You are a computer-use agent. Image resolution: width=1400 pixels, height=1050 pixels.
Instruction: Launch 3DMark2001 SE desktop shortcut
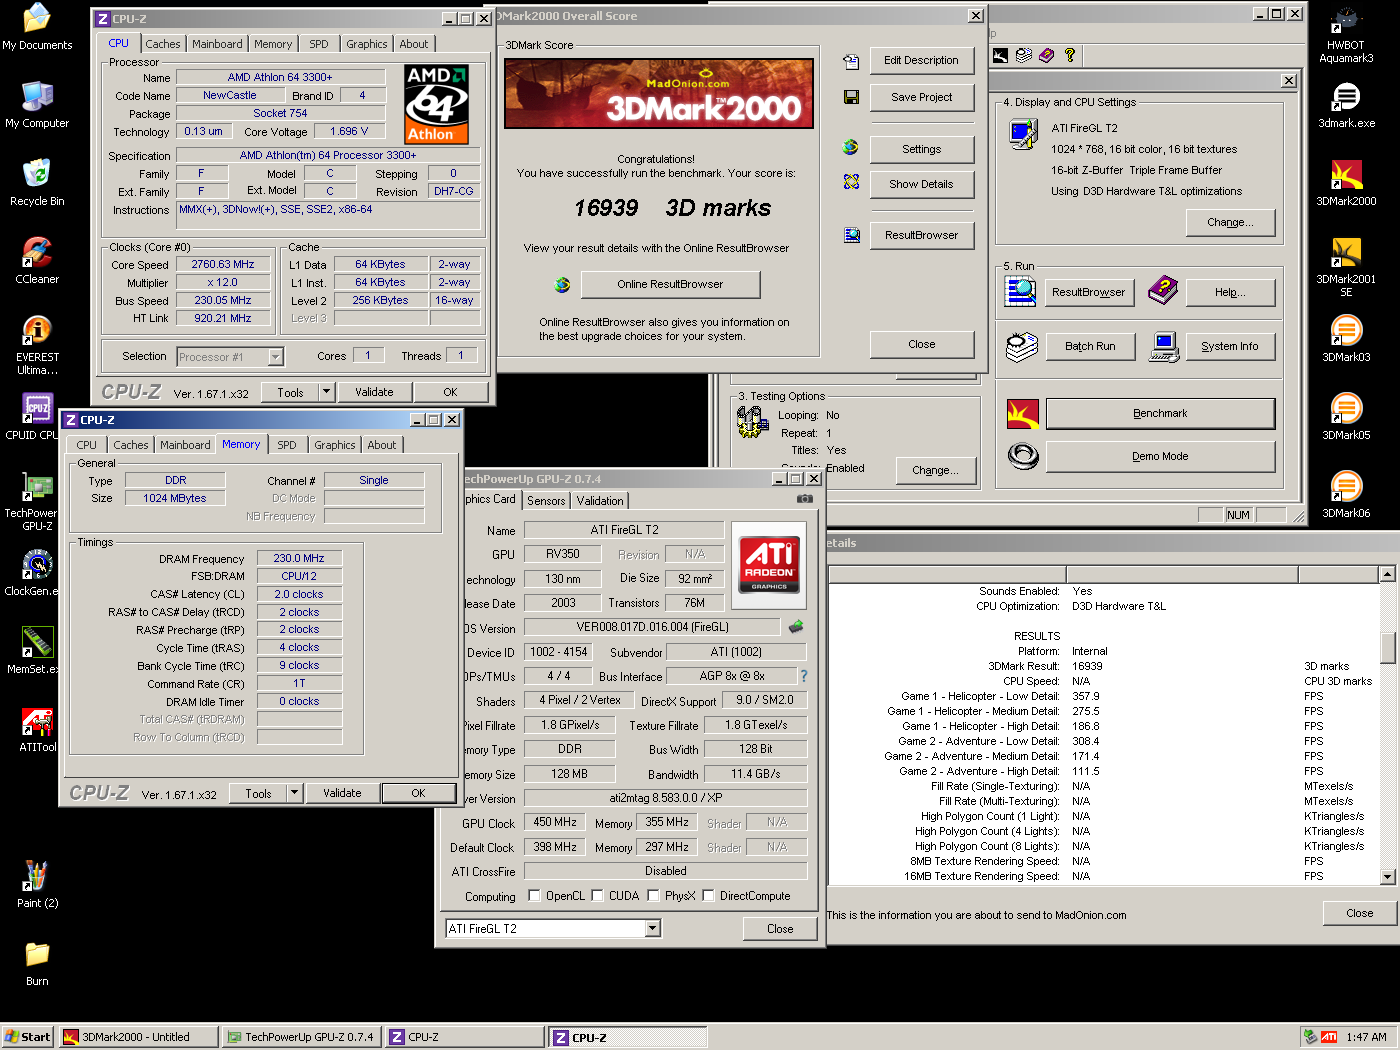coord(1346,267)
